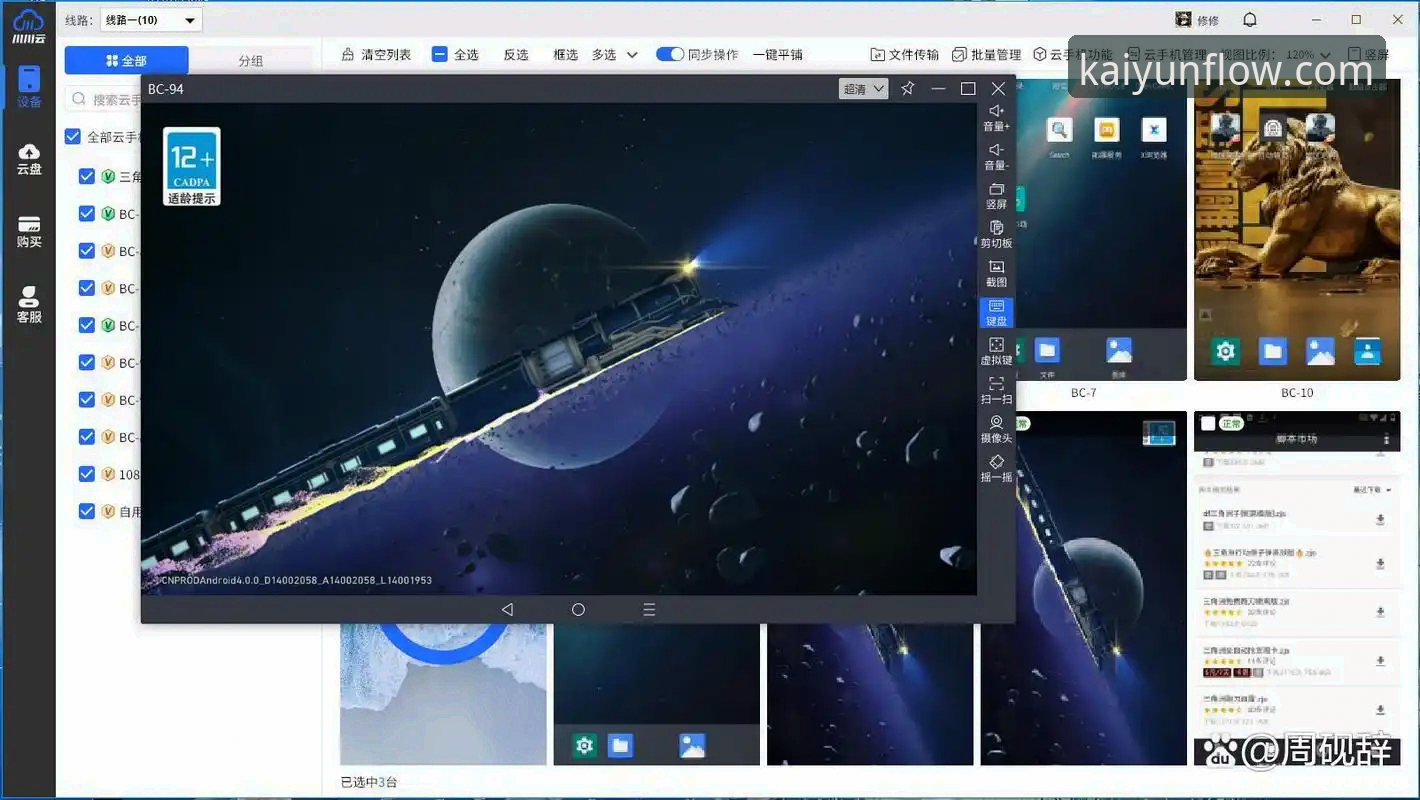Open Settings app on the BC-10 phone
This screenshot has width=1420, height=800.
1225,351
